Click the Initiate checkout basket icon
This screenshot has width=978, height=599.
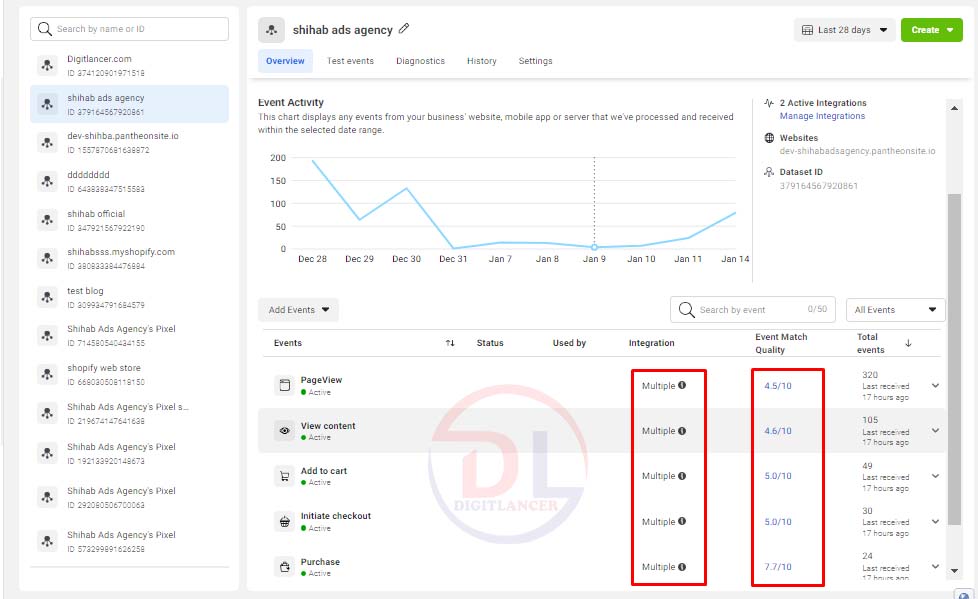[284, 522]
